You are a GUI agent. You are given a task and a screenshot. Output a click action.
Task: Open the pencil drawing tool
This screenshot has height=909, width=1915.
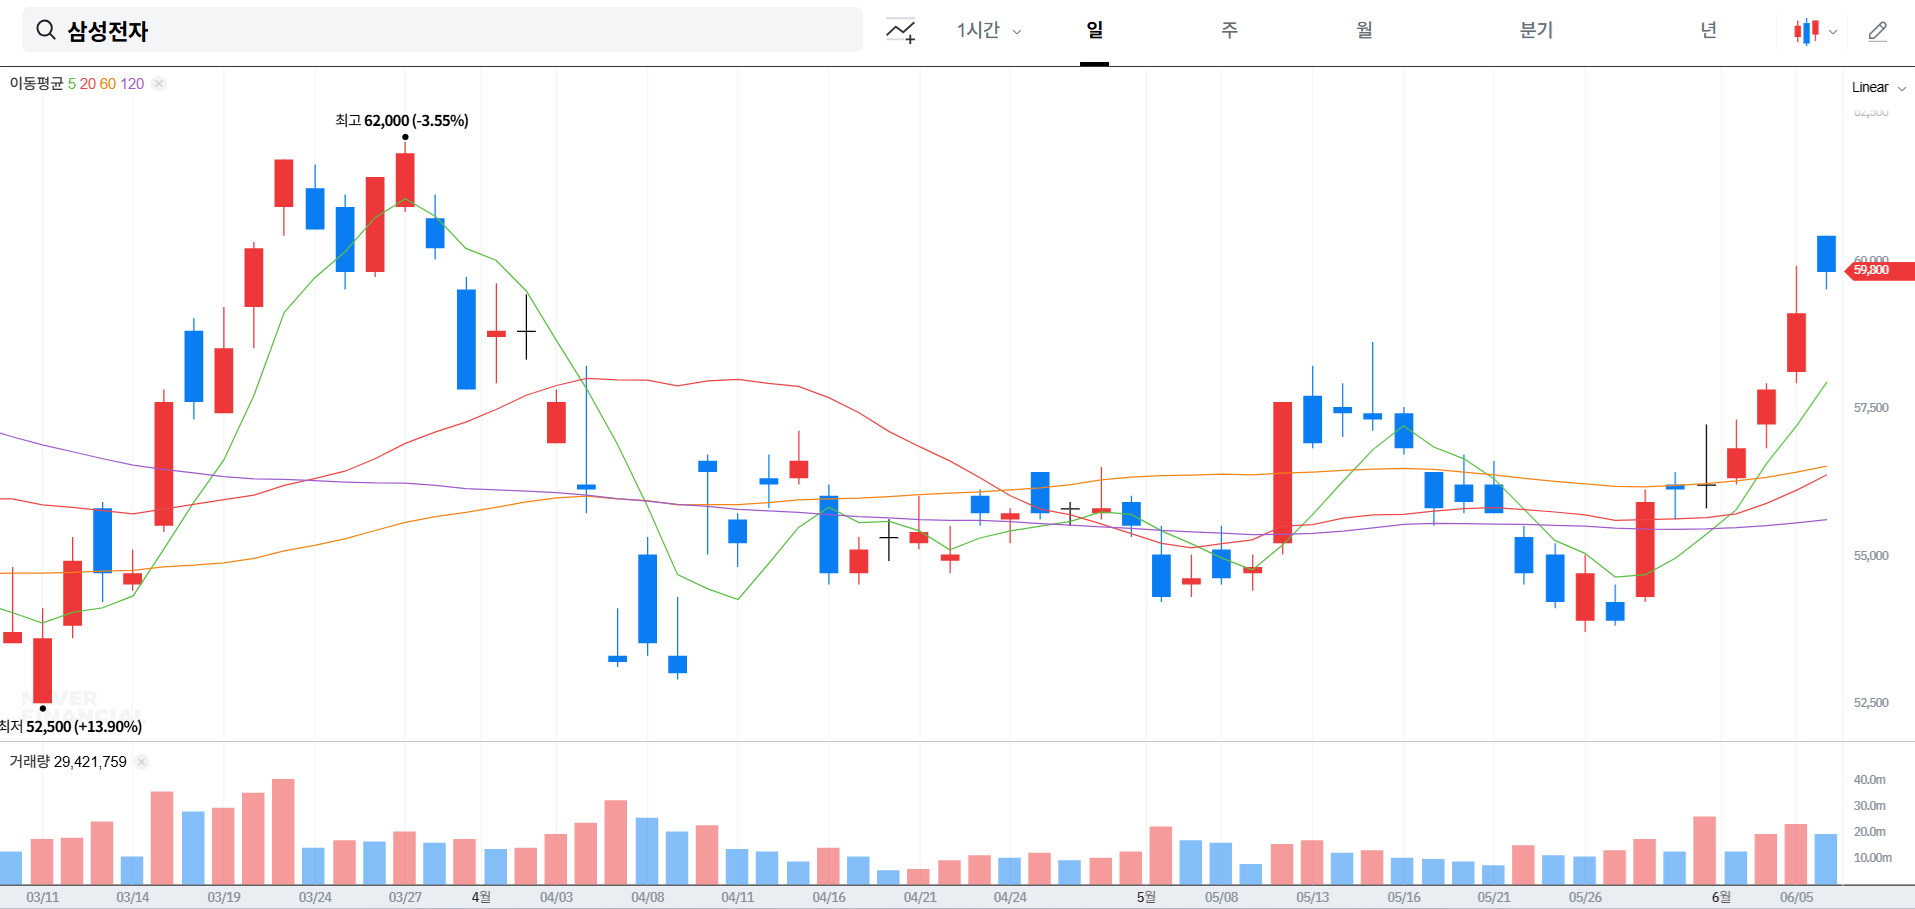coord(1878,31)
